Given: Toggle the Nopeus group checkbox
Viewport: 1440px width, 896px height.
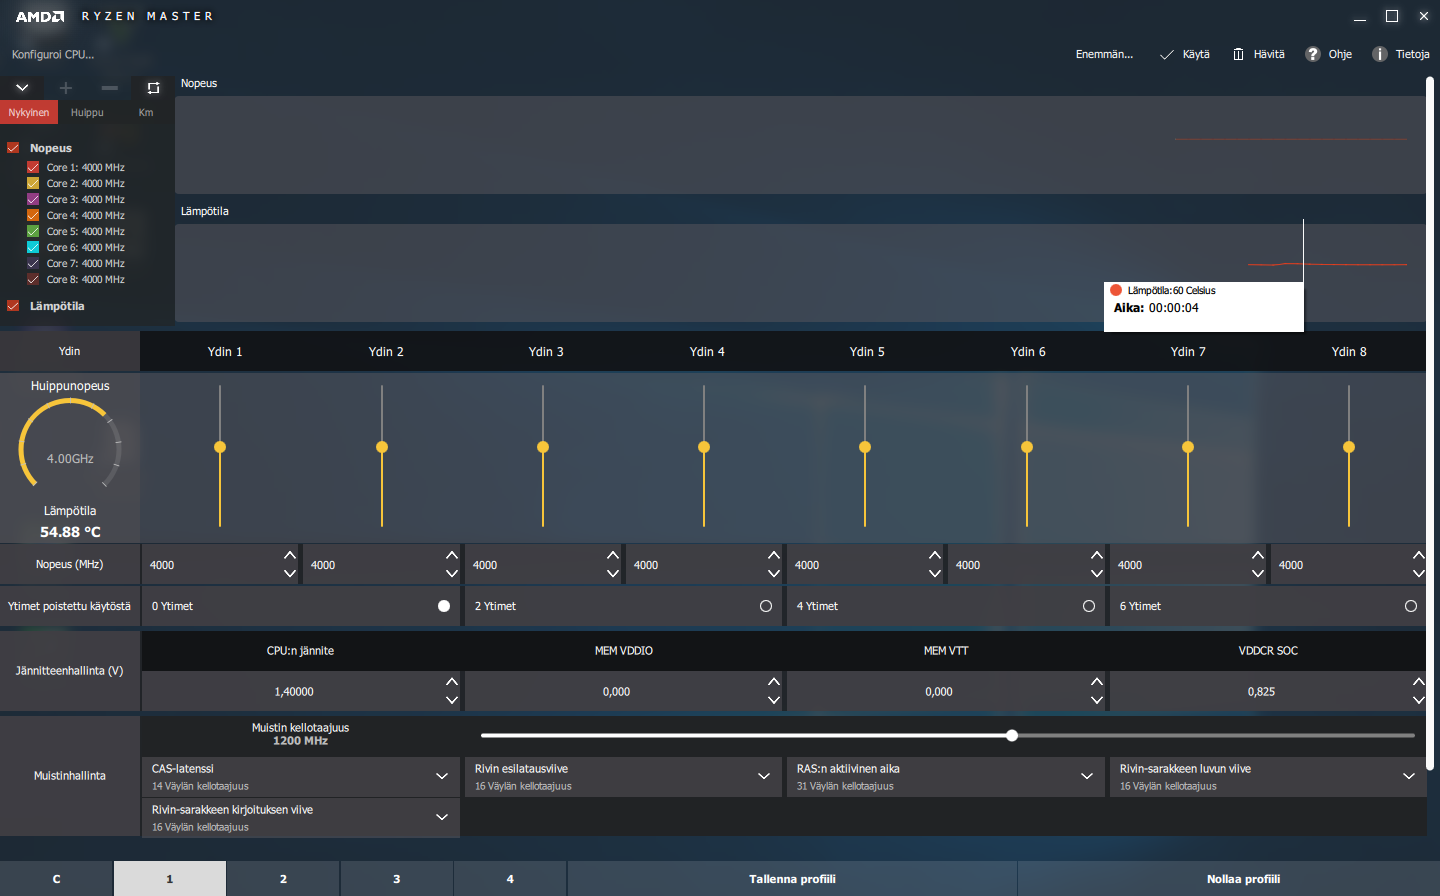Looking at the screenshot, I should coord(13,148).
